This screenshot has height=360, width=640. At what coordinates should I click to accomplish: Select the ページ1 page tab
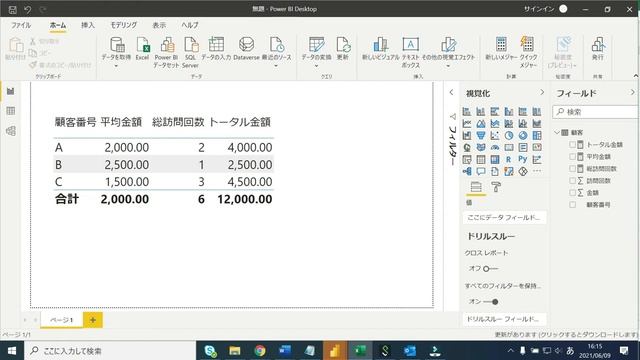(x=62, y=320)
